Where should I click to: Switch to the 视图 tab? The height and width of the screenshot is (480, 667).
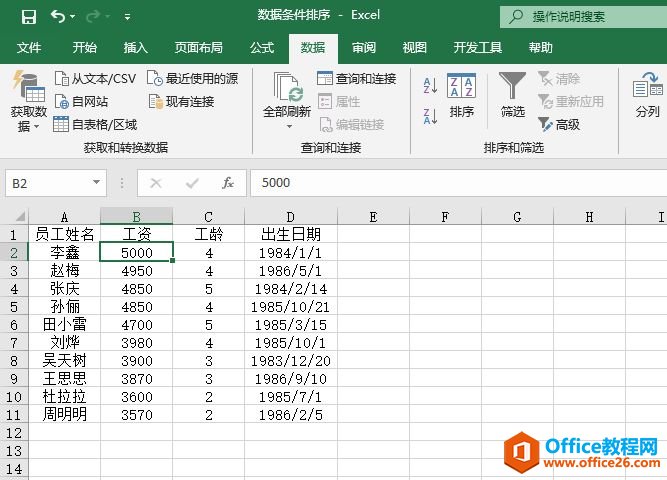(414, 48)
